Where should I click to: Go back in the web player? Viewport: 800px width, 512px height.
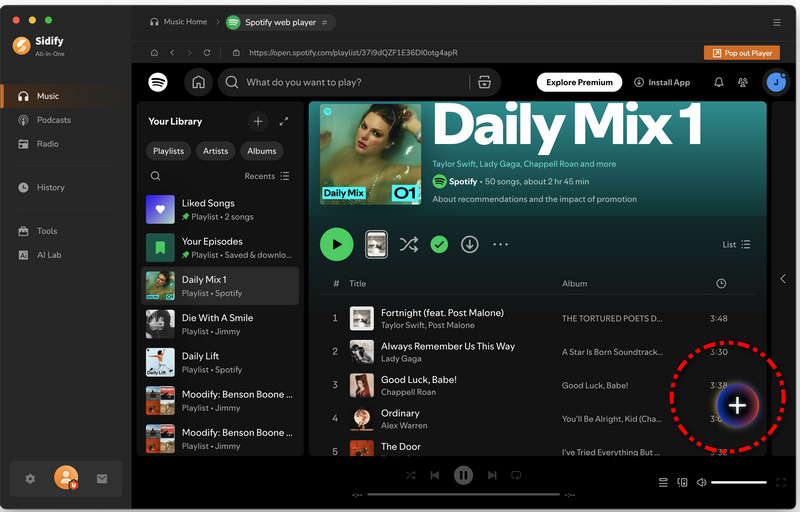pyautogui.click(x=172, y=53)
